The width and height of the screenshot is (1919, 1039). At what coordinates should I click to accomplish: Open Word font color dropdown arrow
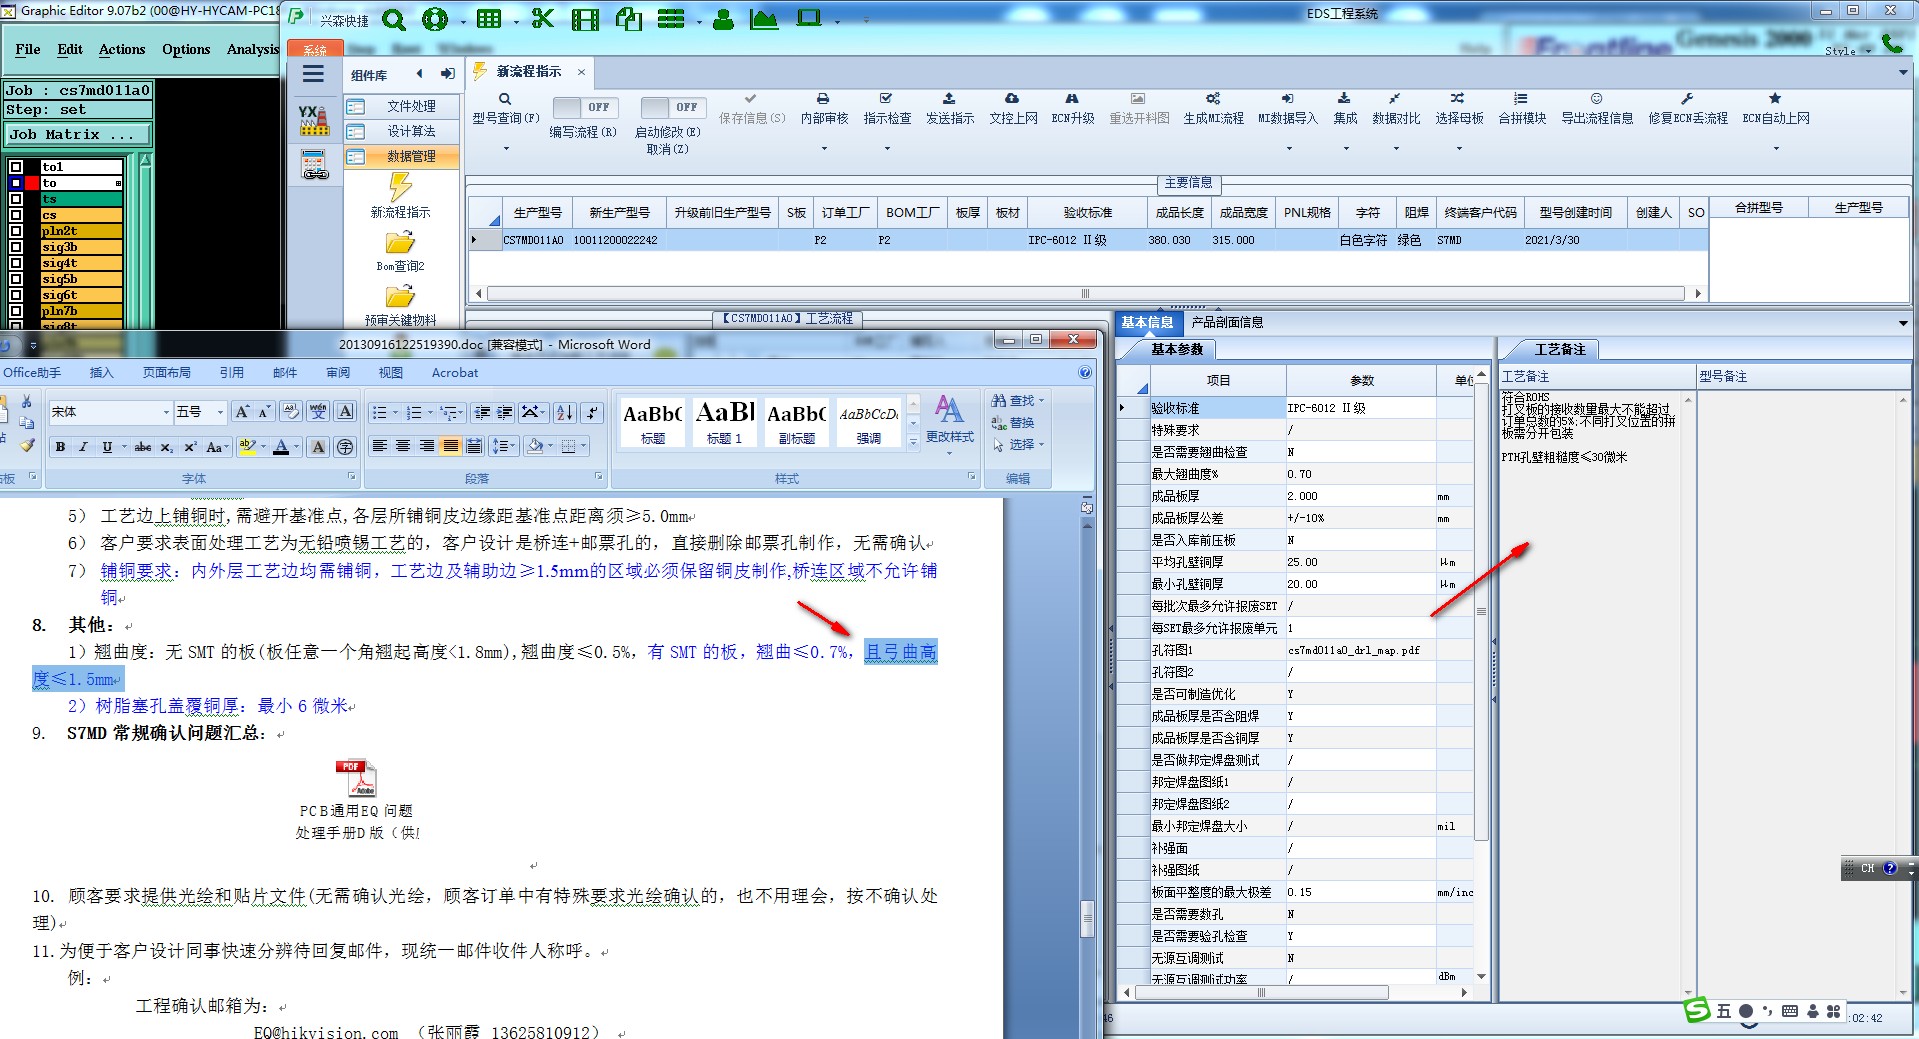point(298,447)
